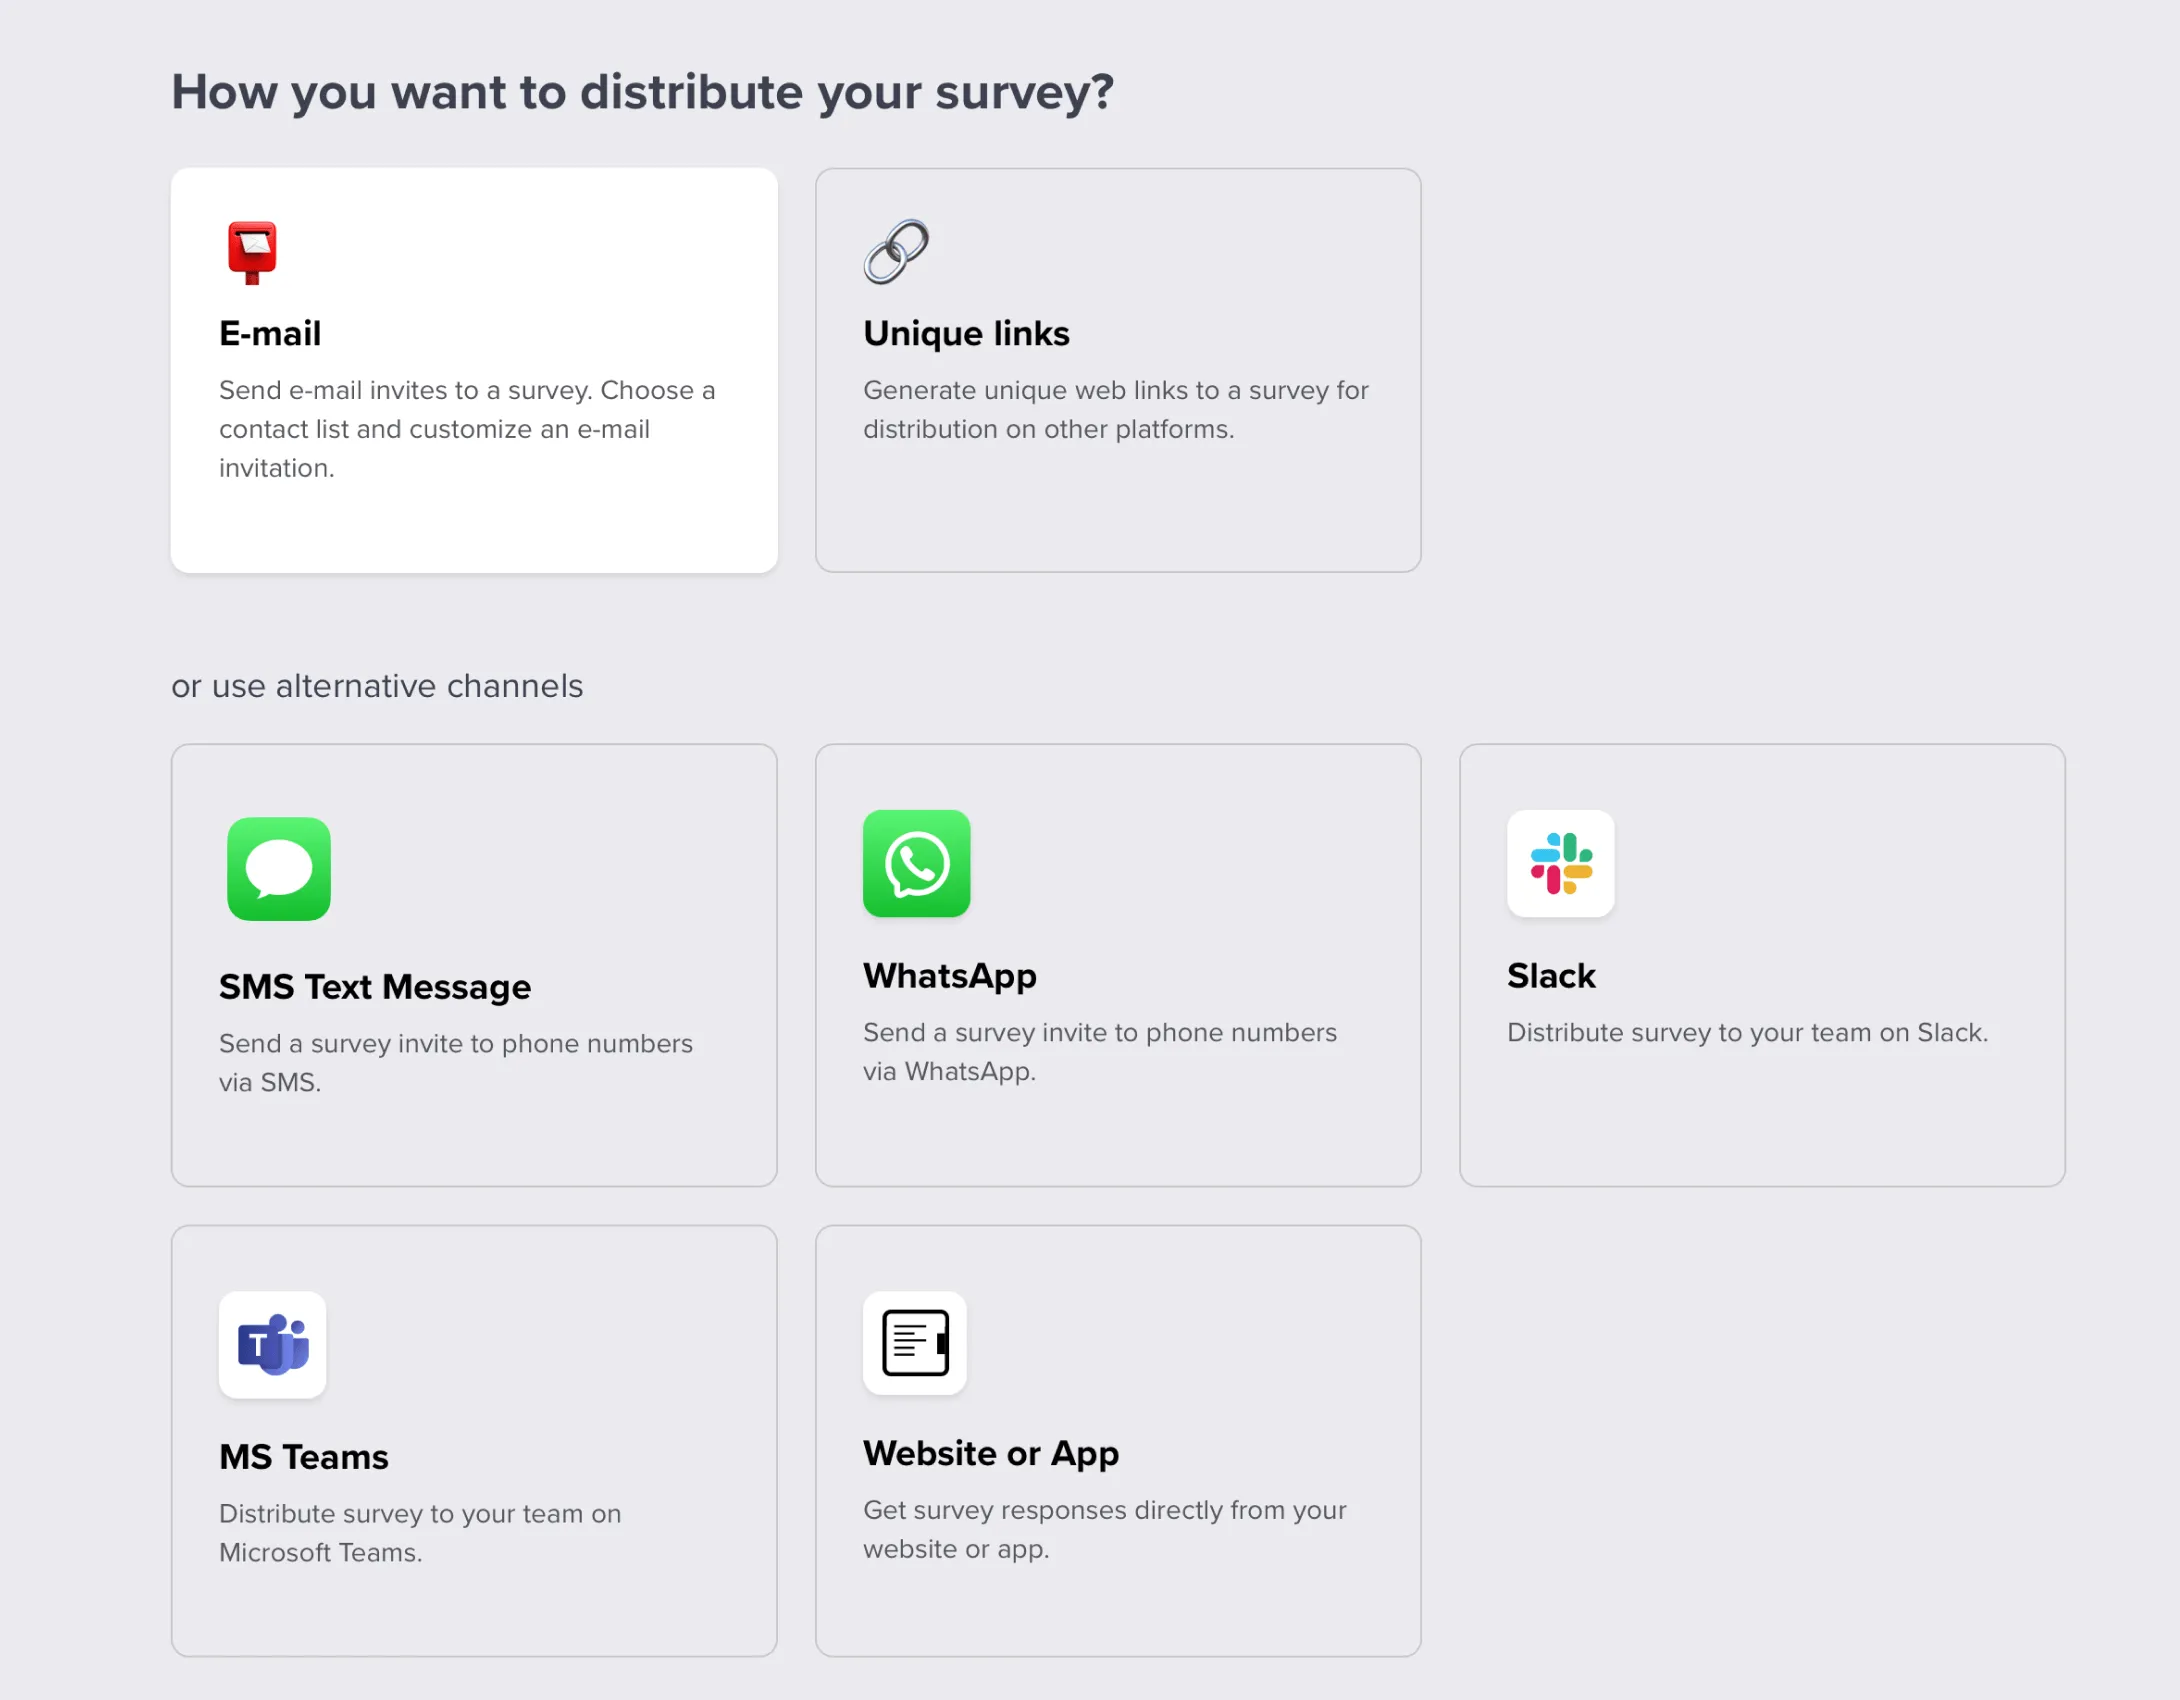Image resolution: width=2180 pixels, height=1700 pixels.
Task: Click the Unique links heading label
Action: 966,333
